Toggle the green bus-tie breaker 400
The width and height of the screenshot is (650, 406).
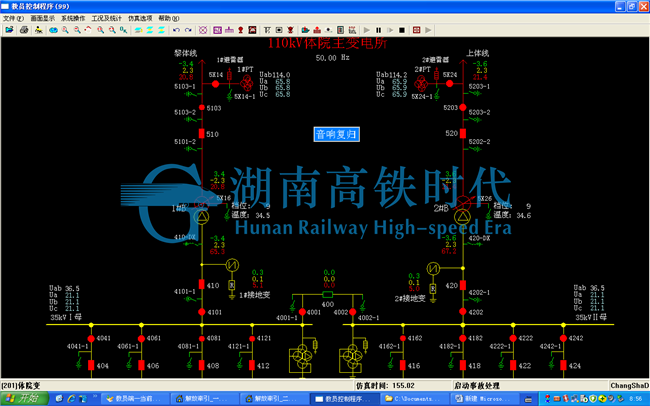pyautogui.click(x=327, y=294)
